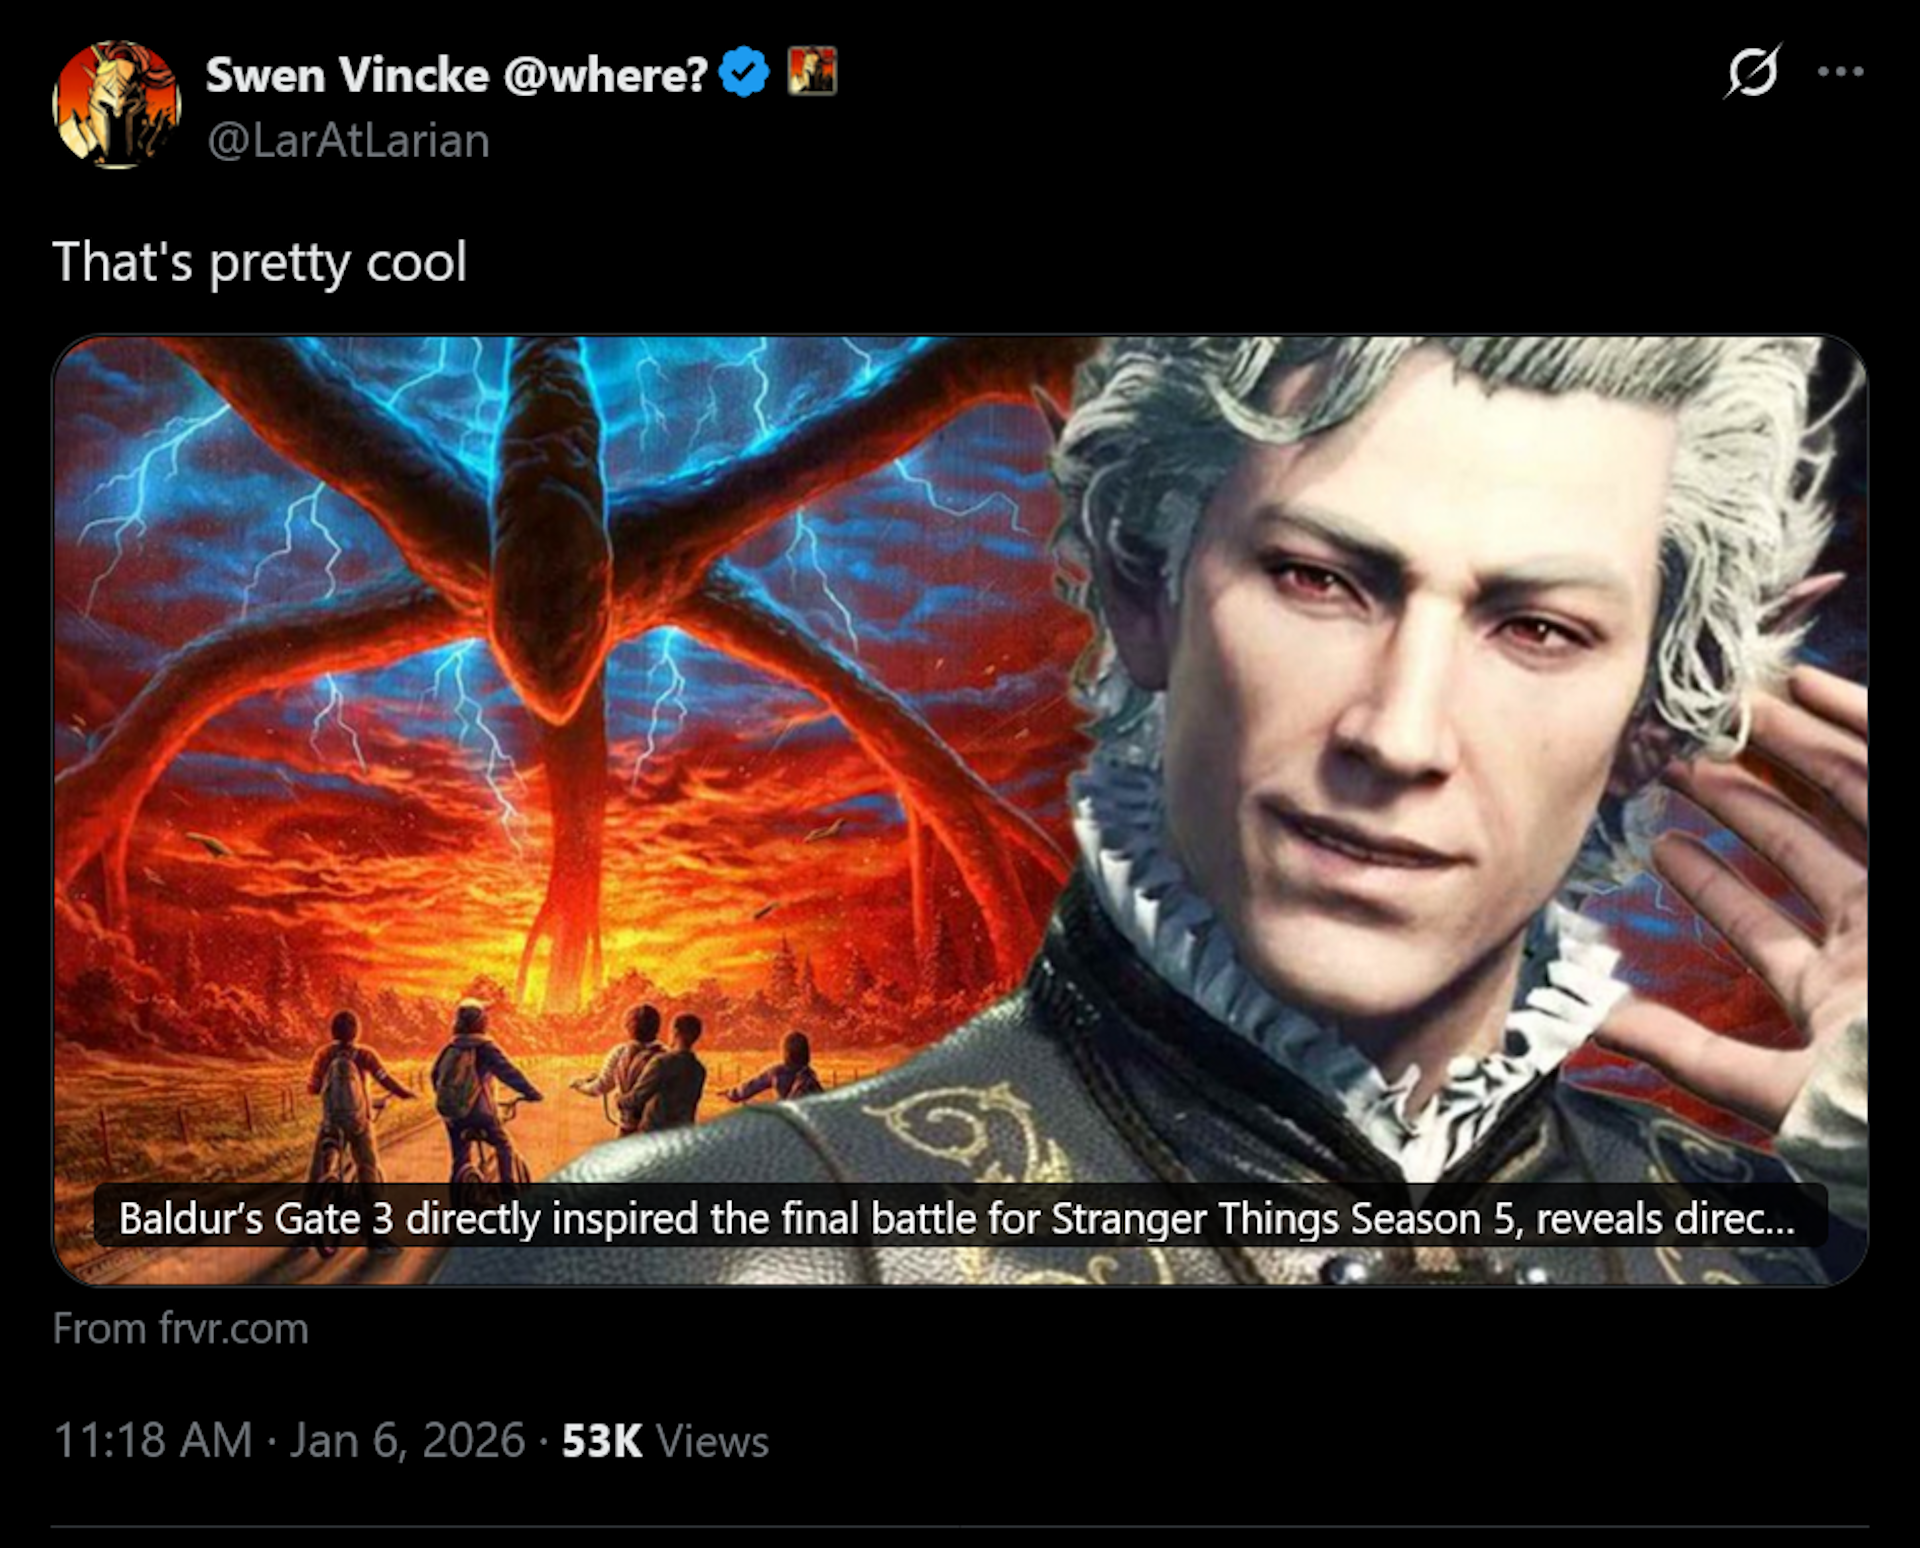Select the tweet text That's pretty cool
This screenshot has width=1920, height=1548.
(x=262, y=264)
